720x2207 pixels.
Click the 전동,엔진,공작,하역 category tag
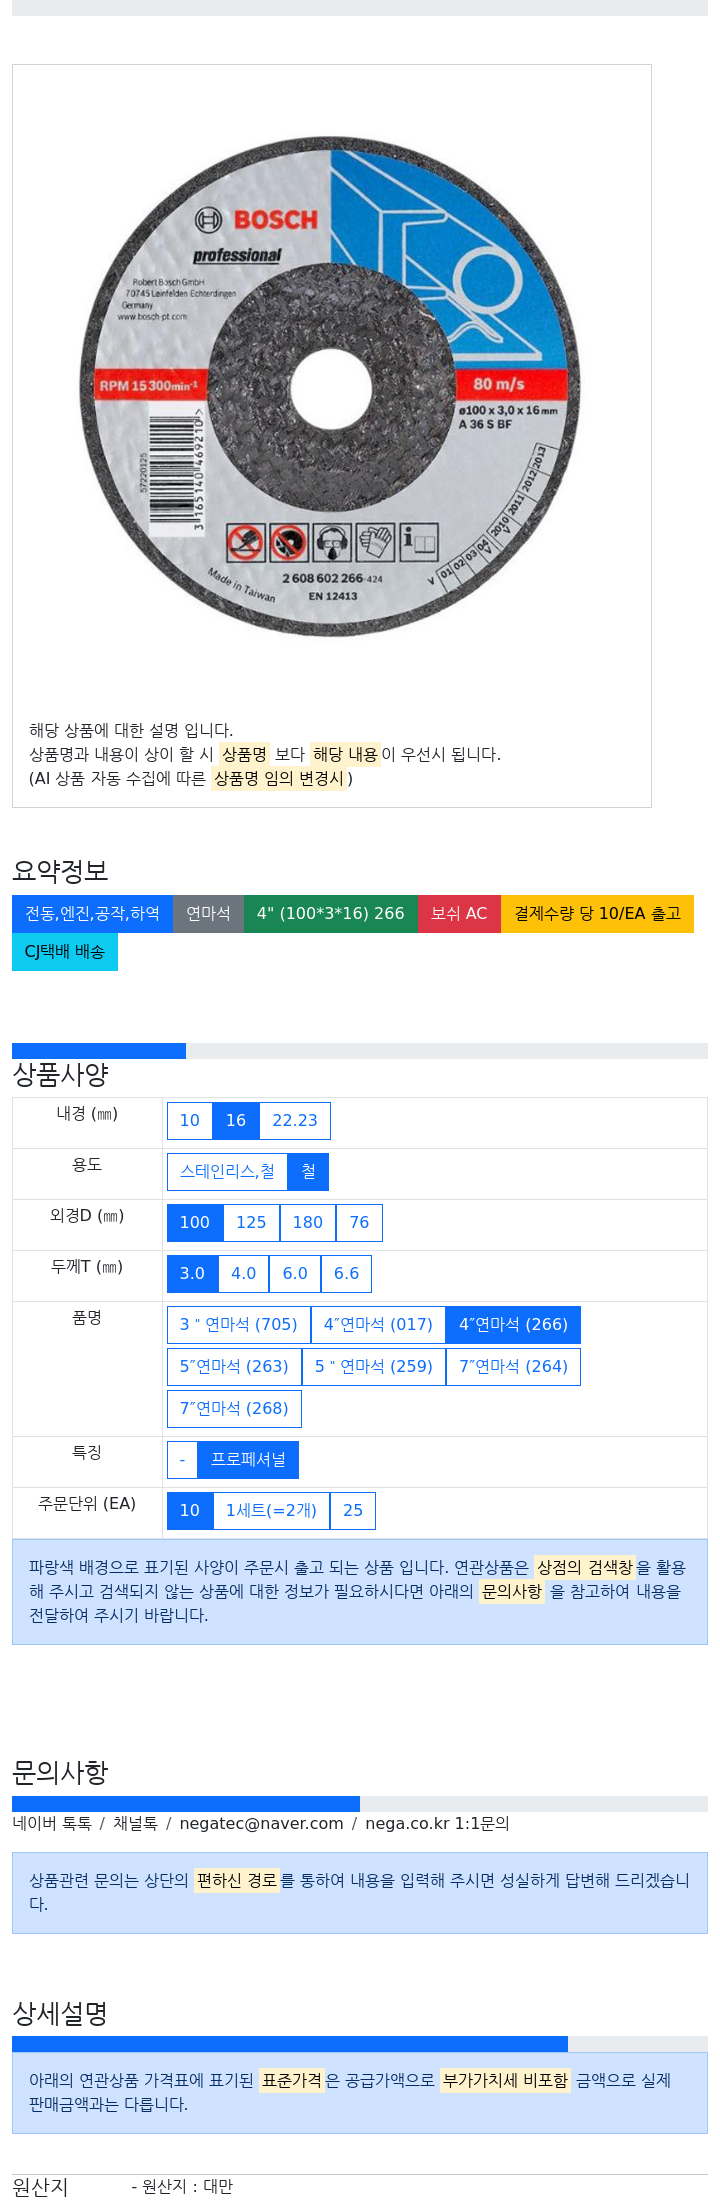[x=92, y=914]
